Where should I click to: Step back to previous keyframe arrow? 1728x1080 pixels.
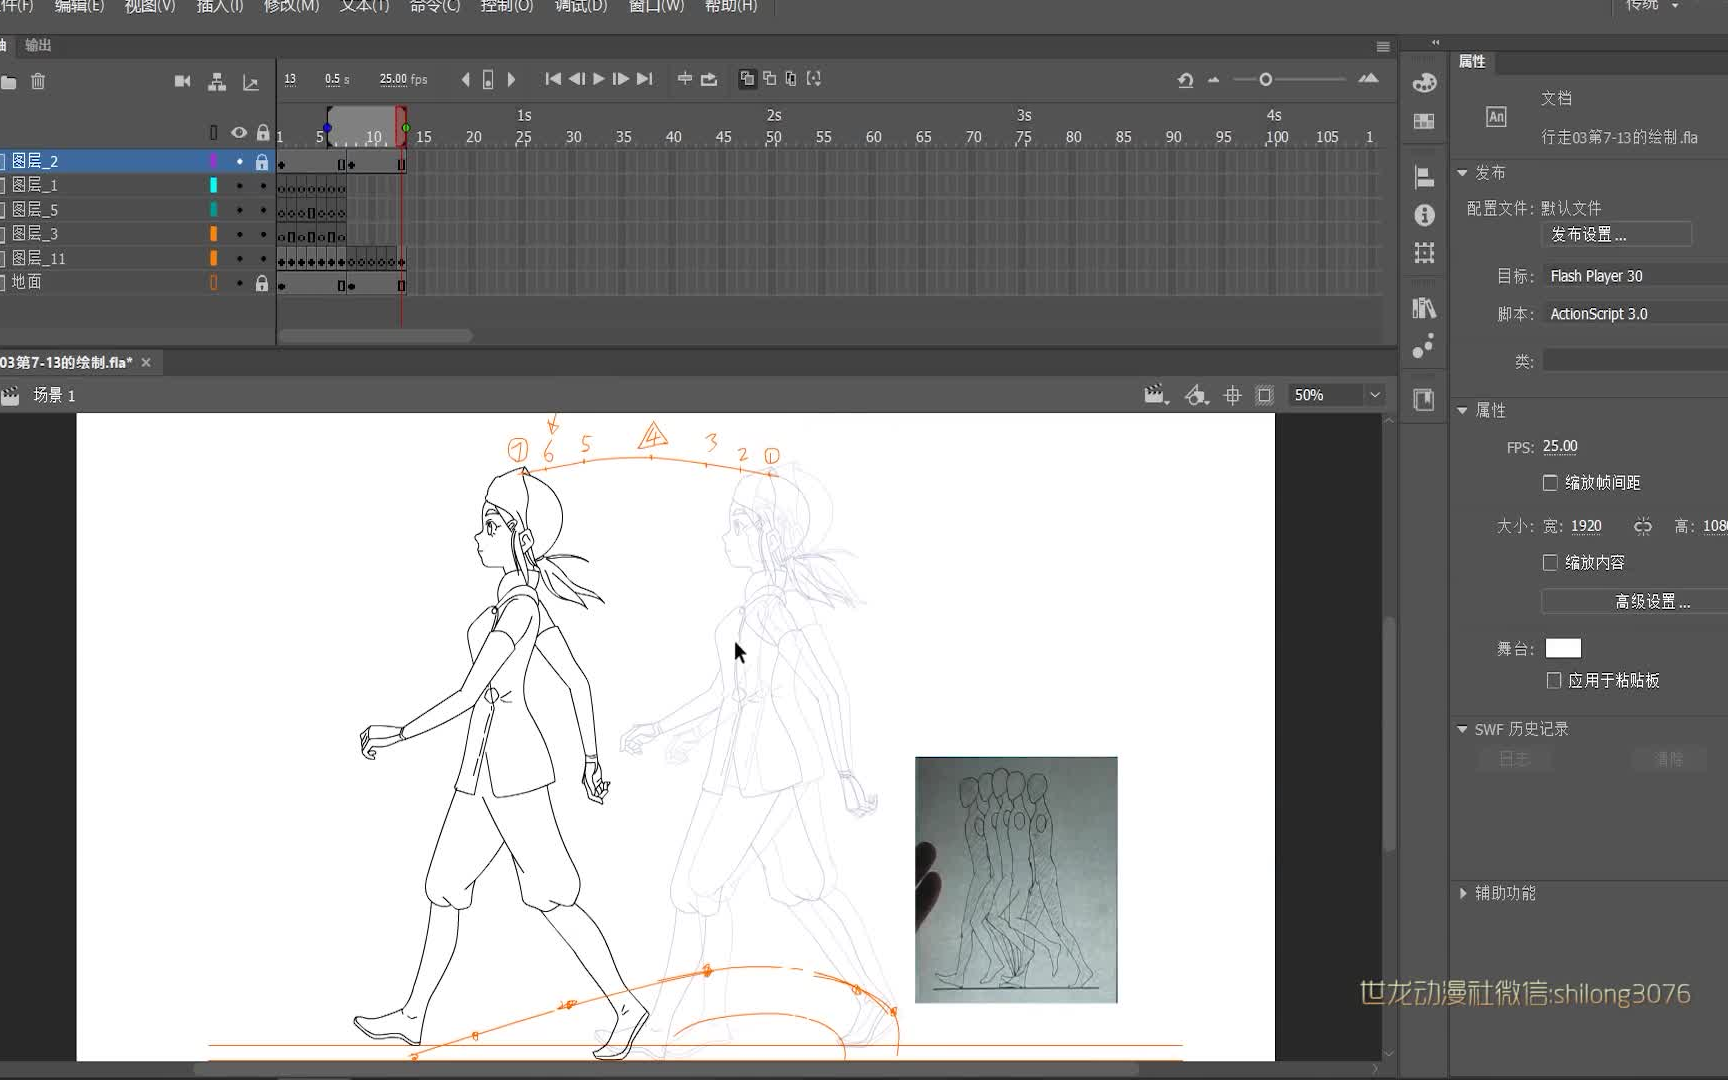[465, 79]
